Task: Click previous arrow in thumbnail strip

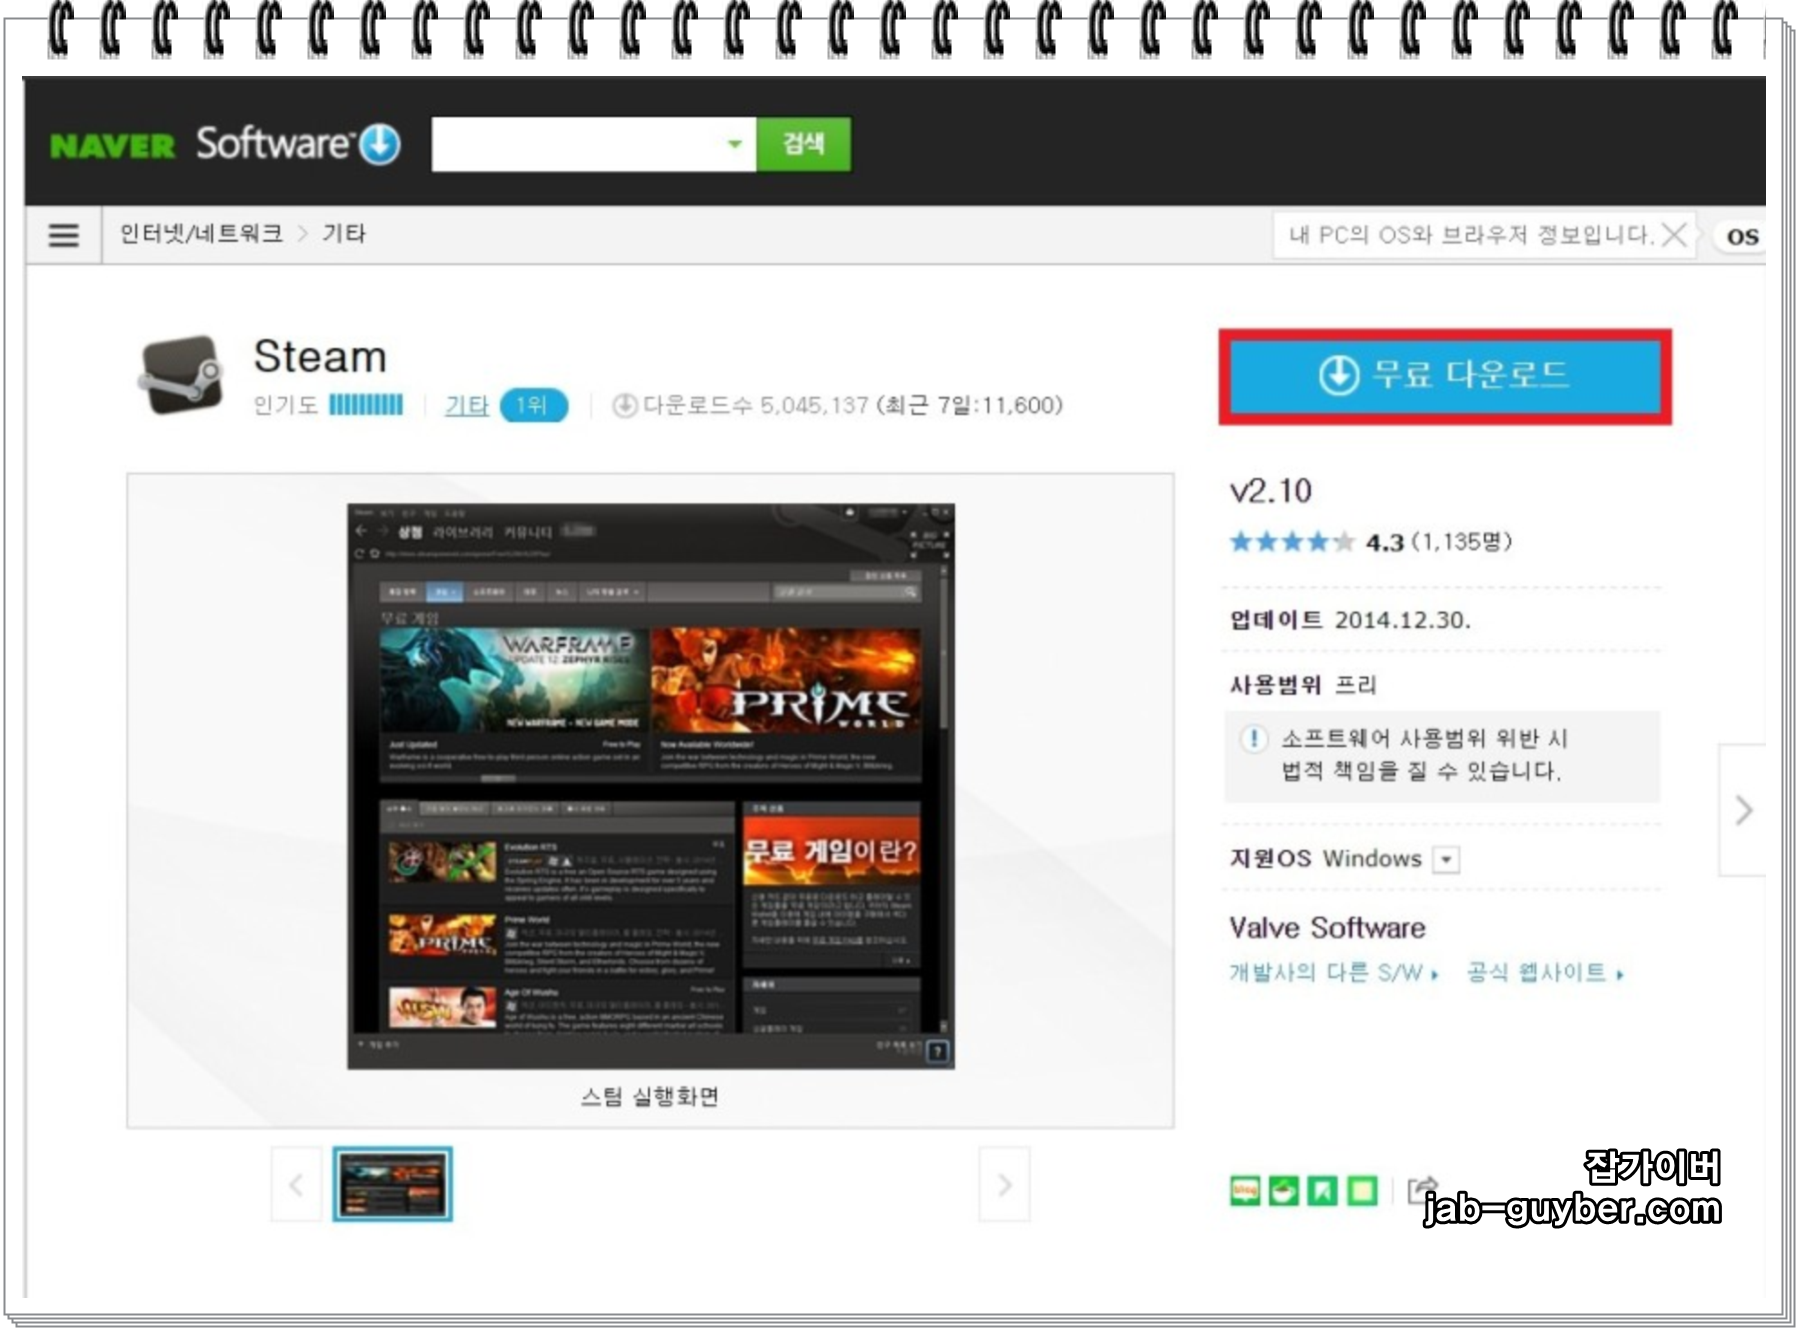Action: tap(296, 1185)
